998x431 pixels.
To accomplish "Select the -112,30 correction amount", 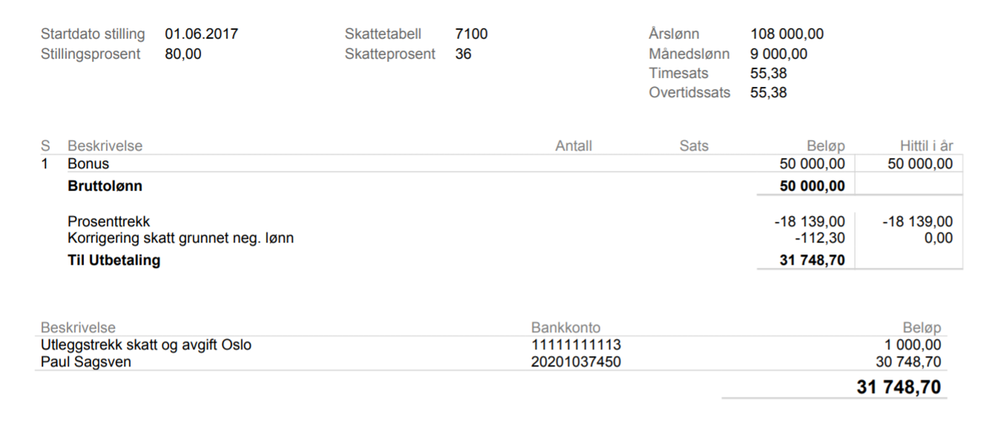I will (820, 238).
